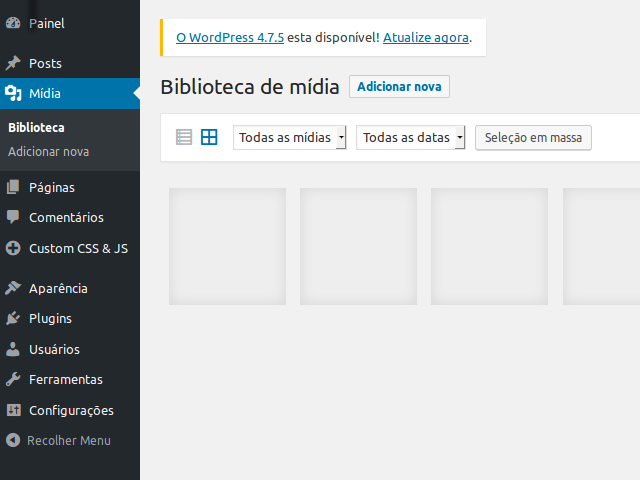Open the Plugins menu item
The image size is (640, 480).
[70, 318]
